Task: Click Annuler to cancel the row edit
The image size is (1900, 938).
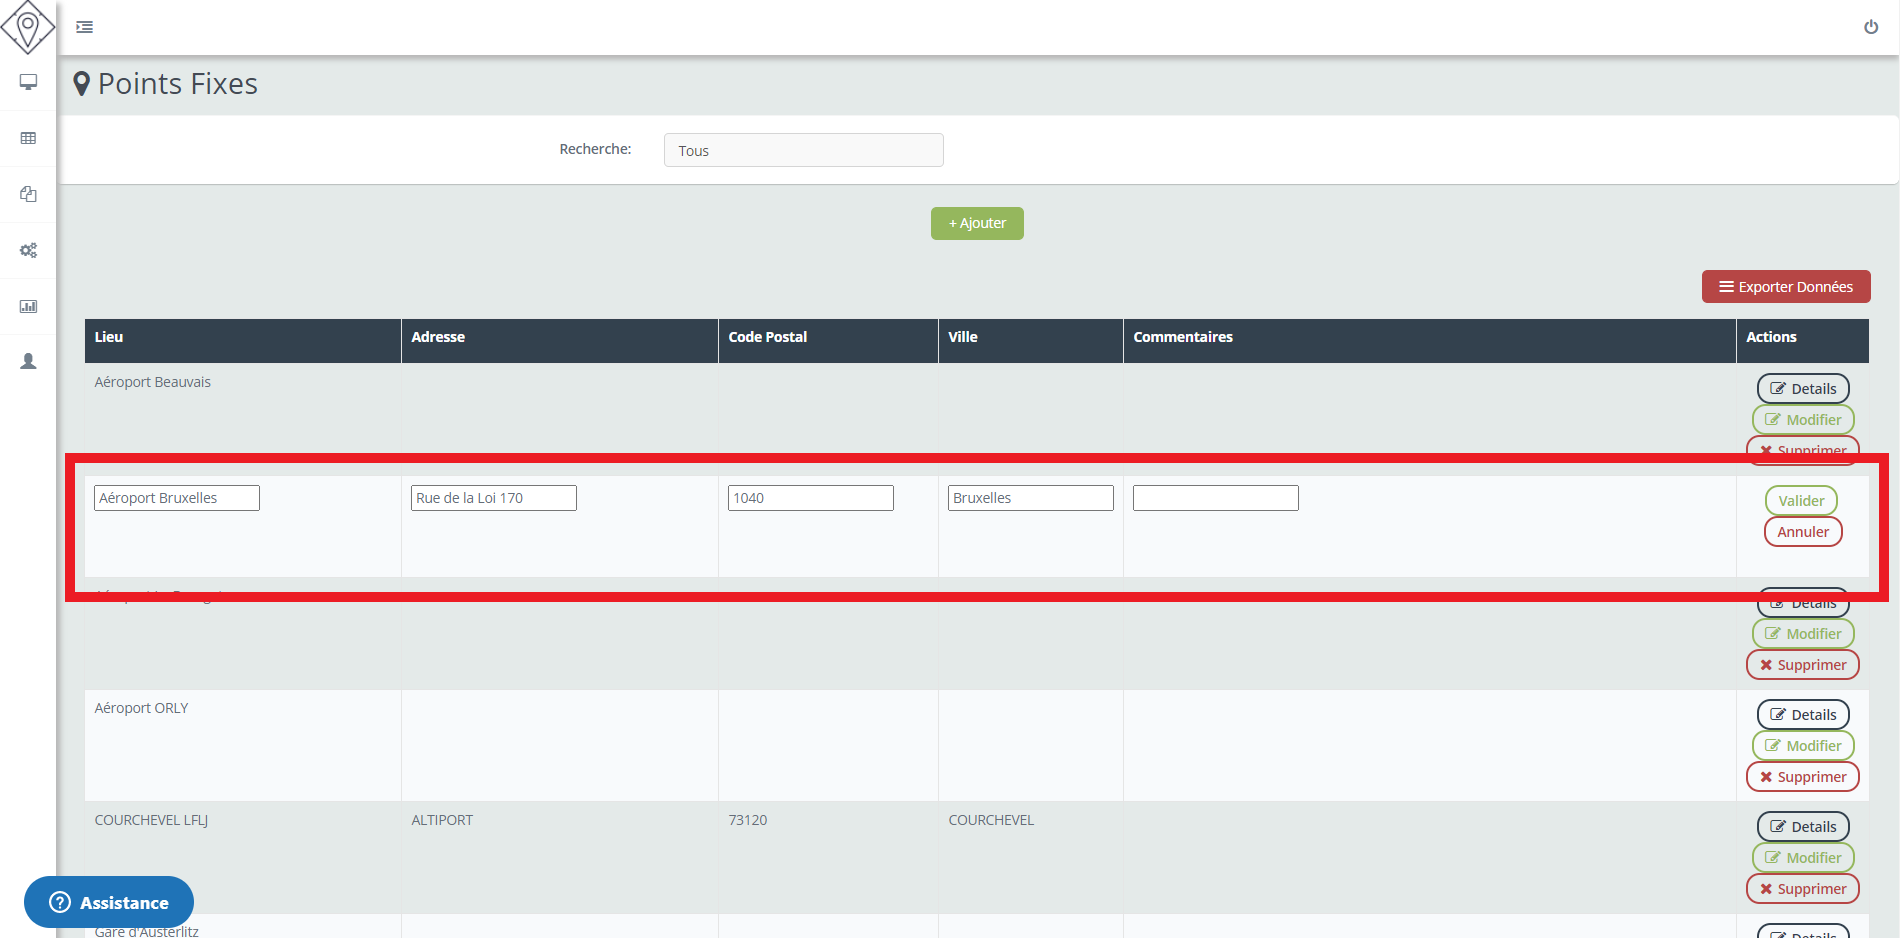Action: (x=1802, y=532)
